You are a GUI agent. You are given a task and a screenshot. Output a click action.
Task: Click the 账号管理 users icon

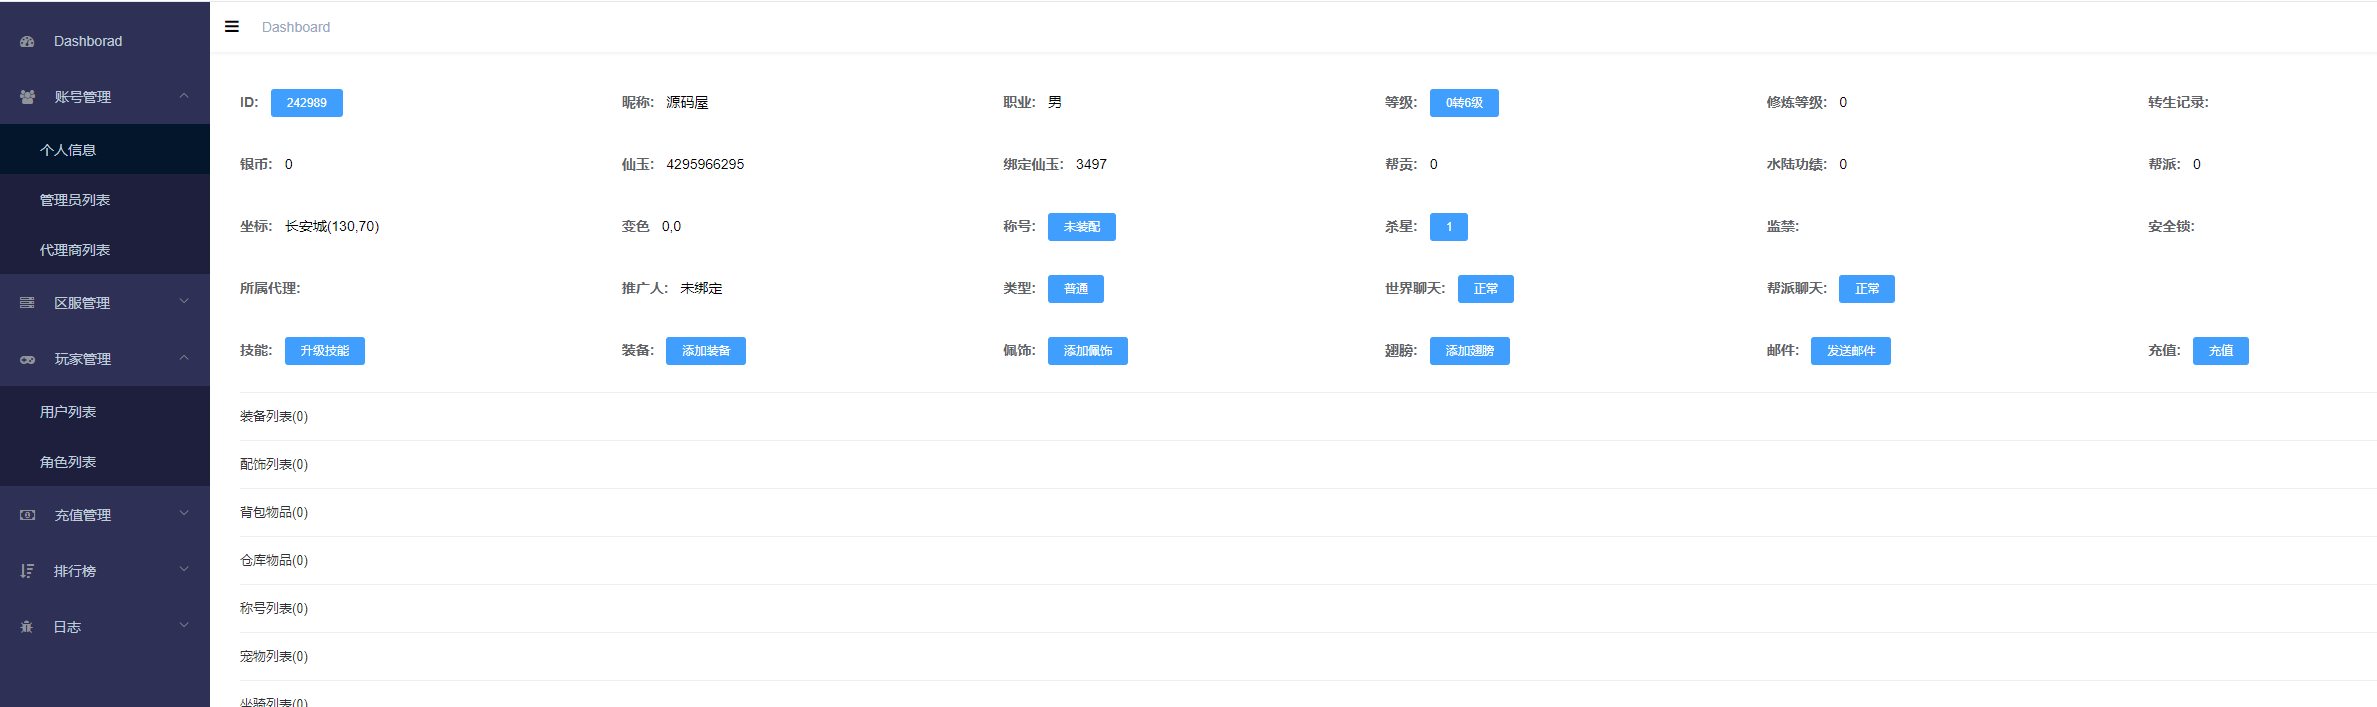coord(28,97)
